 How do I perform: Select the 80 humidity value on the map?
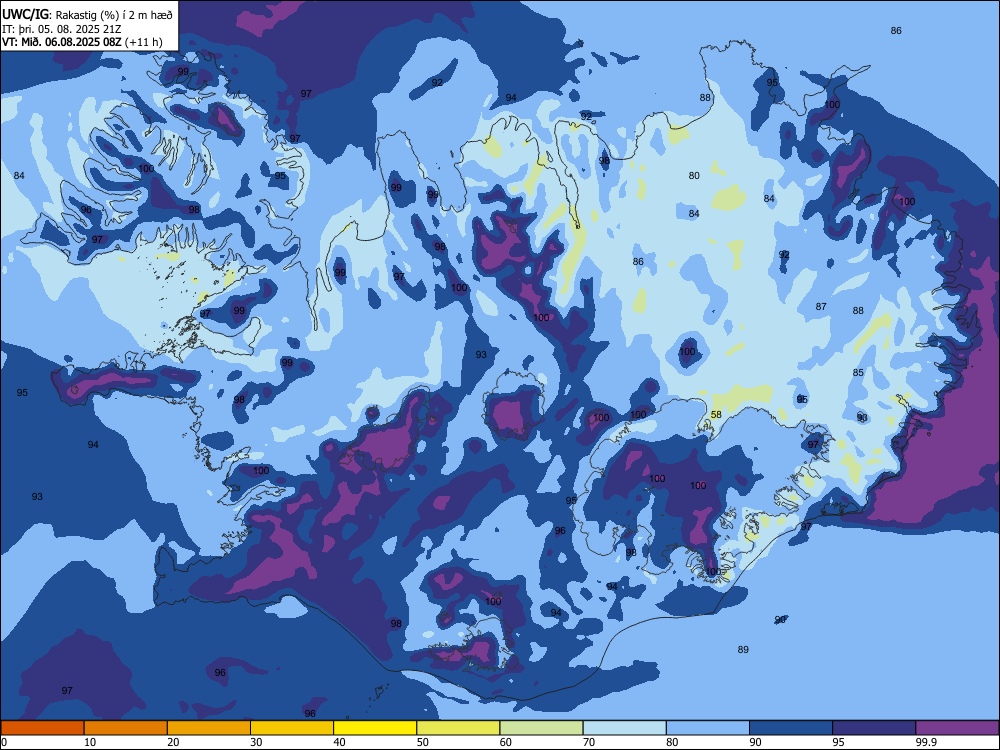[x=694, y=175]
